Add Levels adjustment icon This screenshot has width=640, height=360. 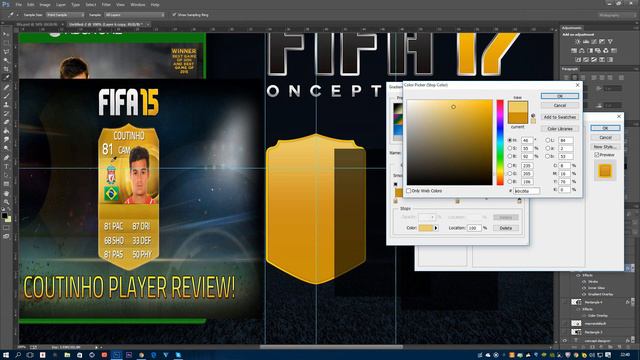(586, 42)
